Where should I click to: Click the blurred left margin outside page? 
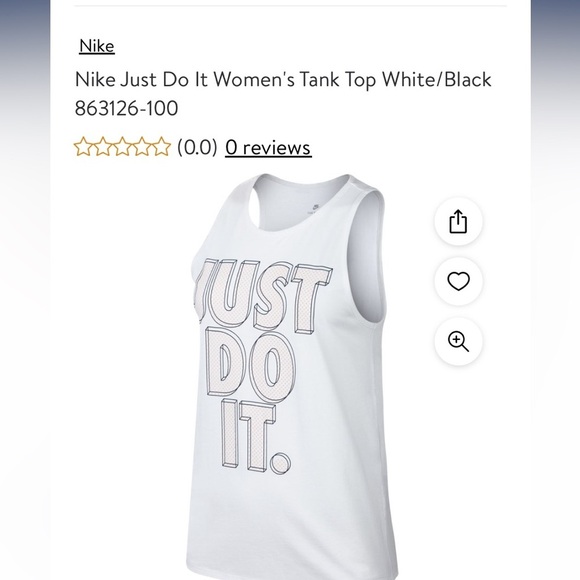[25, 290]
